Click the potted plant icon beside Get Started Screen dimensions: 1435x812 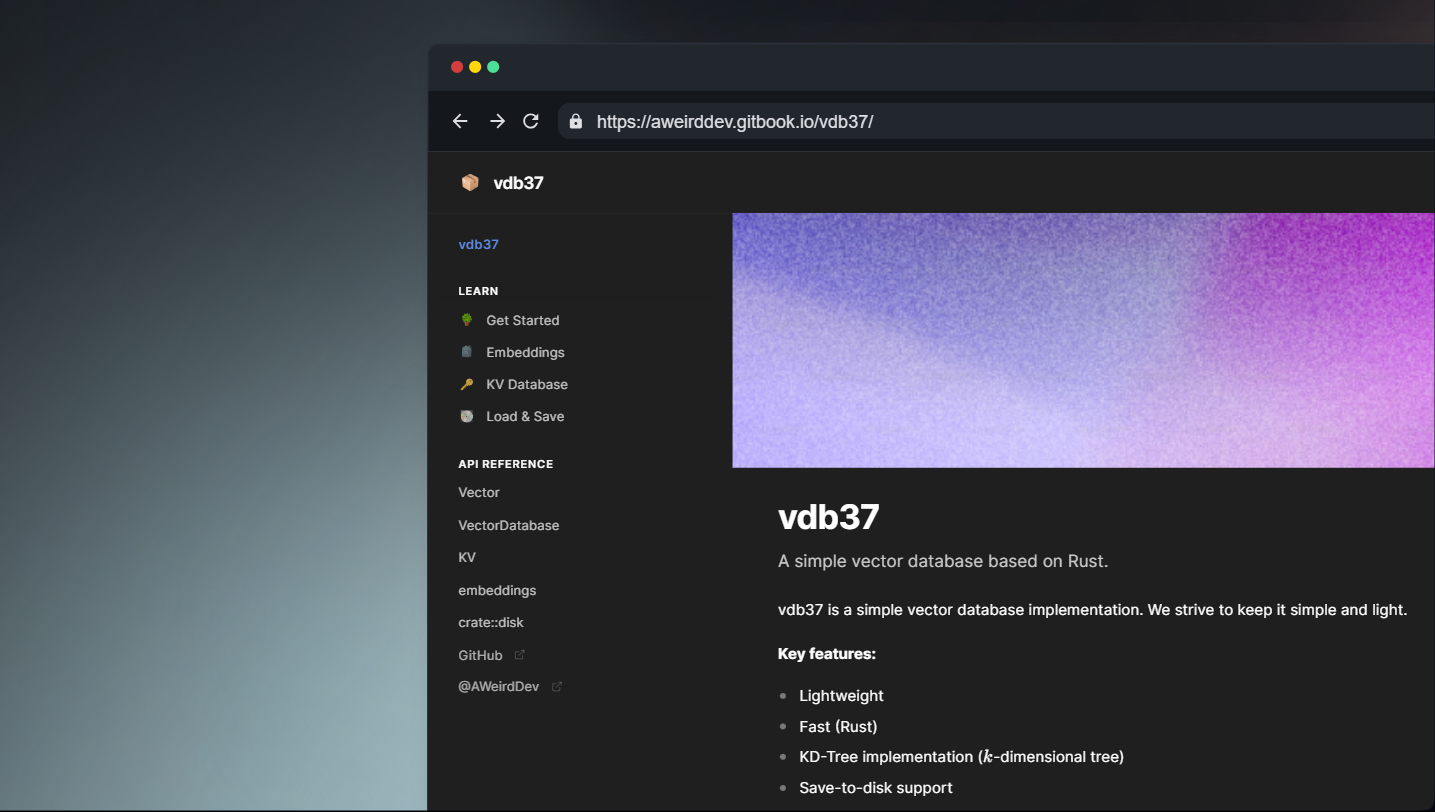[467, 320]
